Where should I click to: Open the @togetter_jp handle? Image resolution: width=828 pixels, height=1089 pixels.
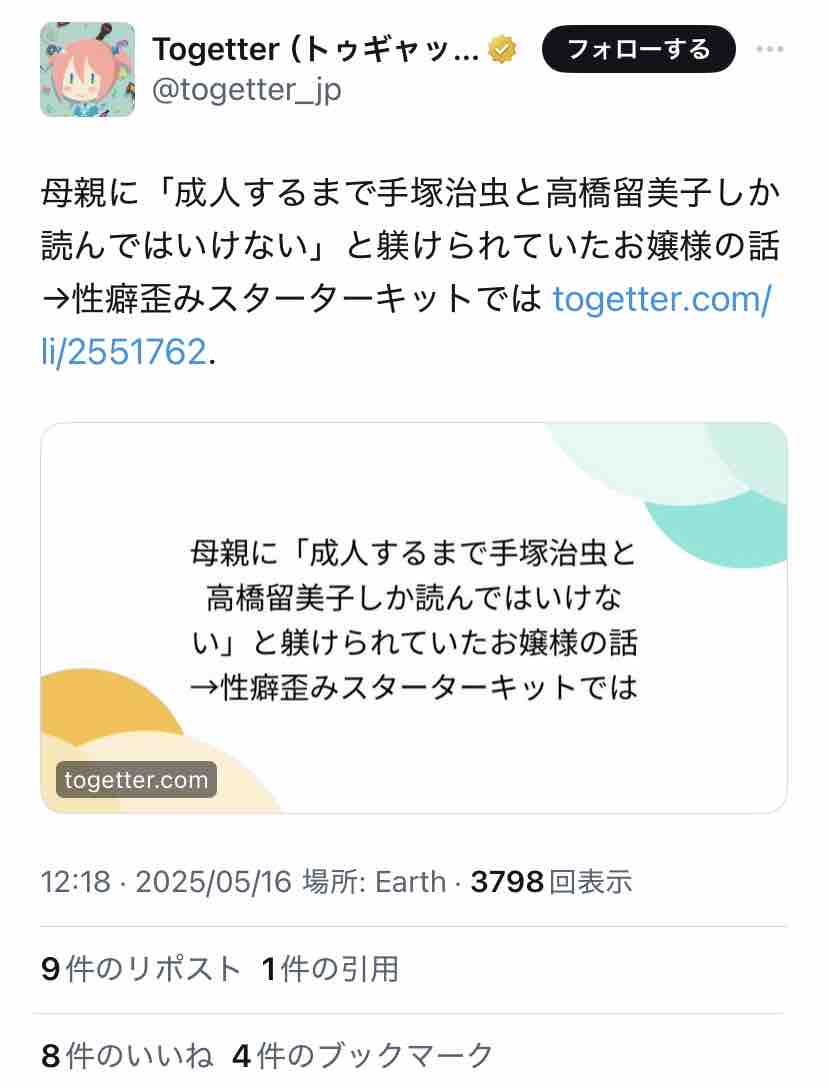(x=247, y=91)
